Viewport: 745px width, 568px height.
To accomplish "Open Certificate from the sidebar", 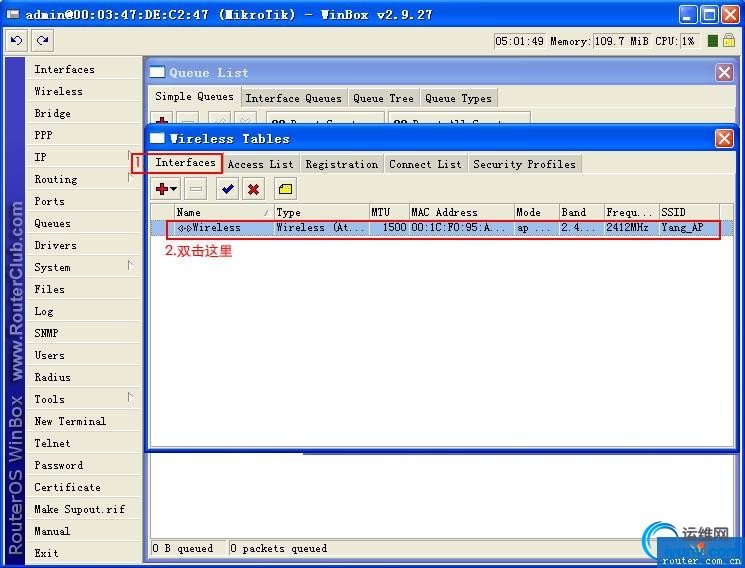I will coord(83,487).
